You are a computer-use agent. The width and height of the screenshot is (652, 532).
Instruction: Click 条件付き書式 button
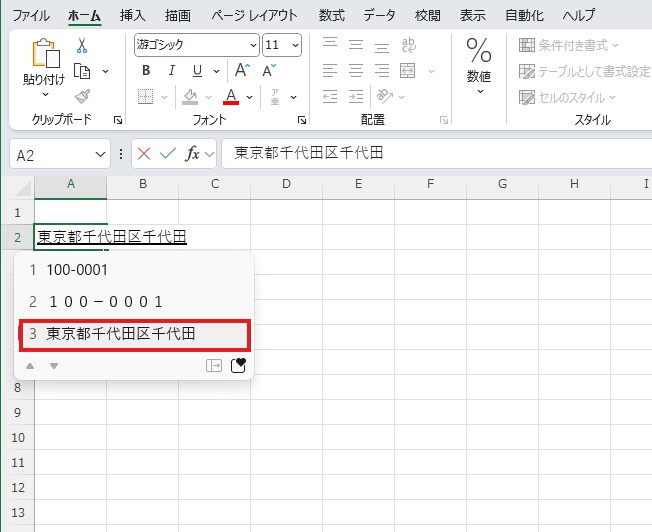(x=569, y=45)
